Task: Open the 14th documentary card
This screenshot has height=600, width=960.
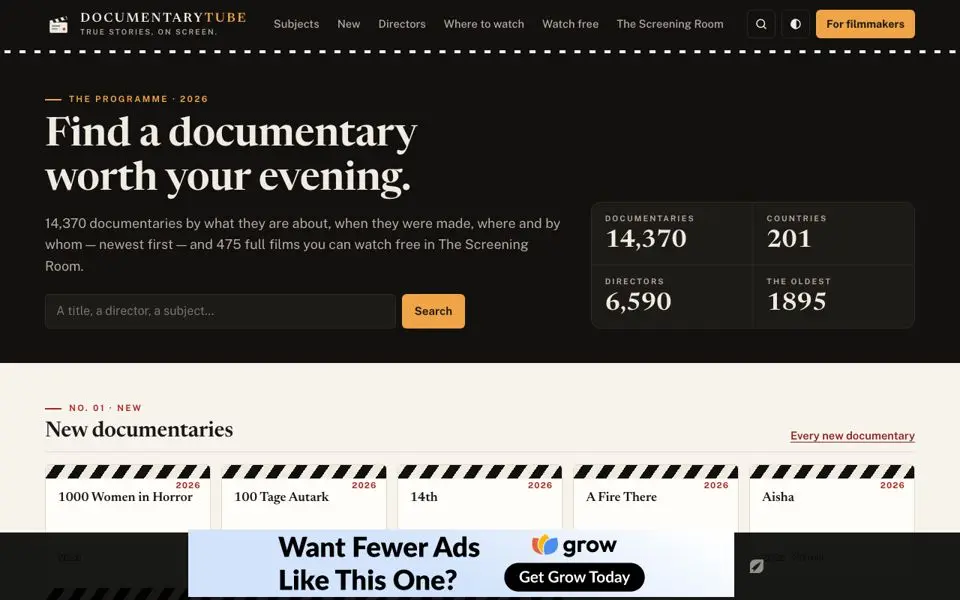Action: pos(480,498)
